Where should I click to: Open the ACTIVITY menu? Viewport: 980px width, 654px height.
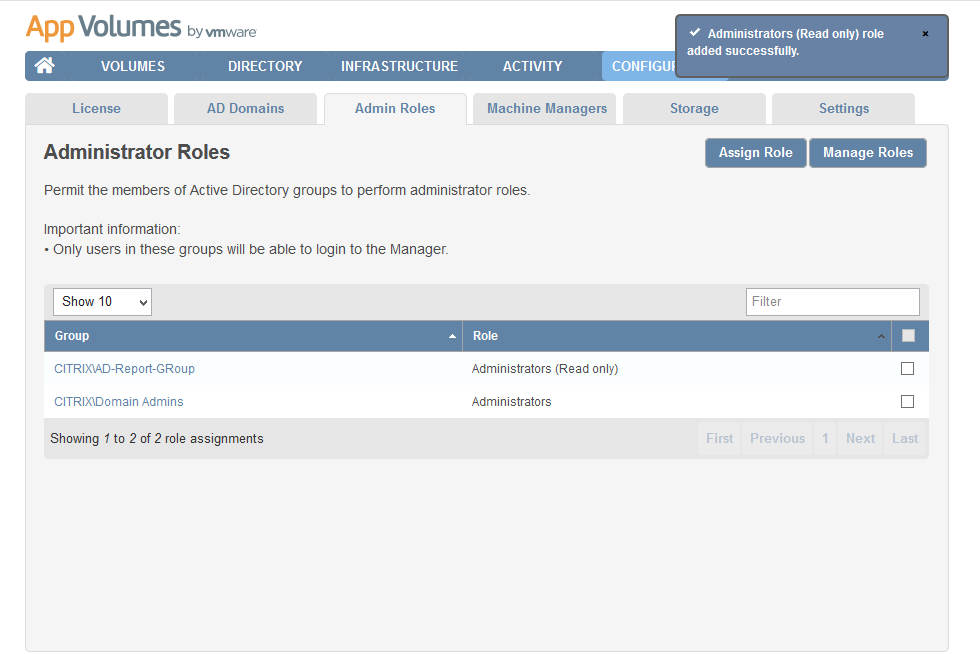coord(532,66)
